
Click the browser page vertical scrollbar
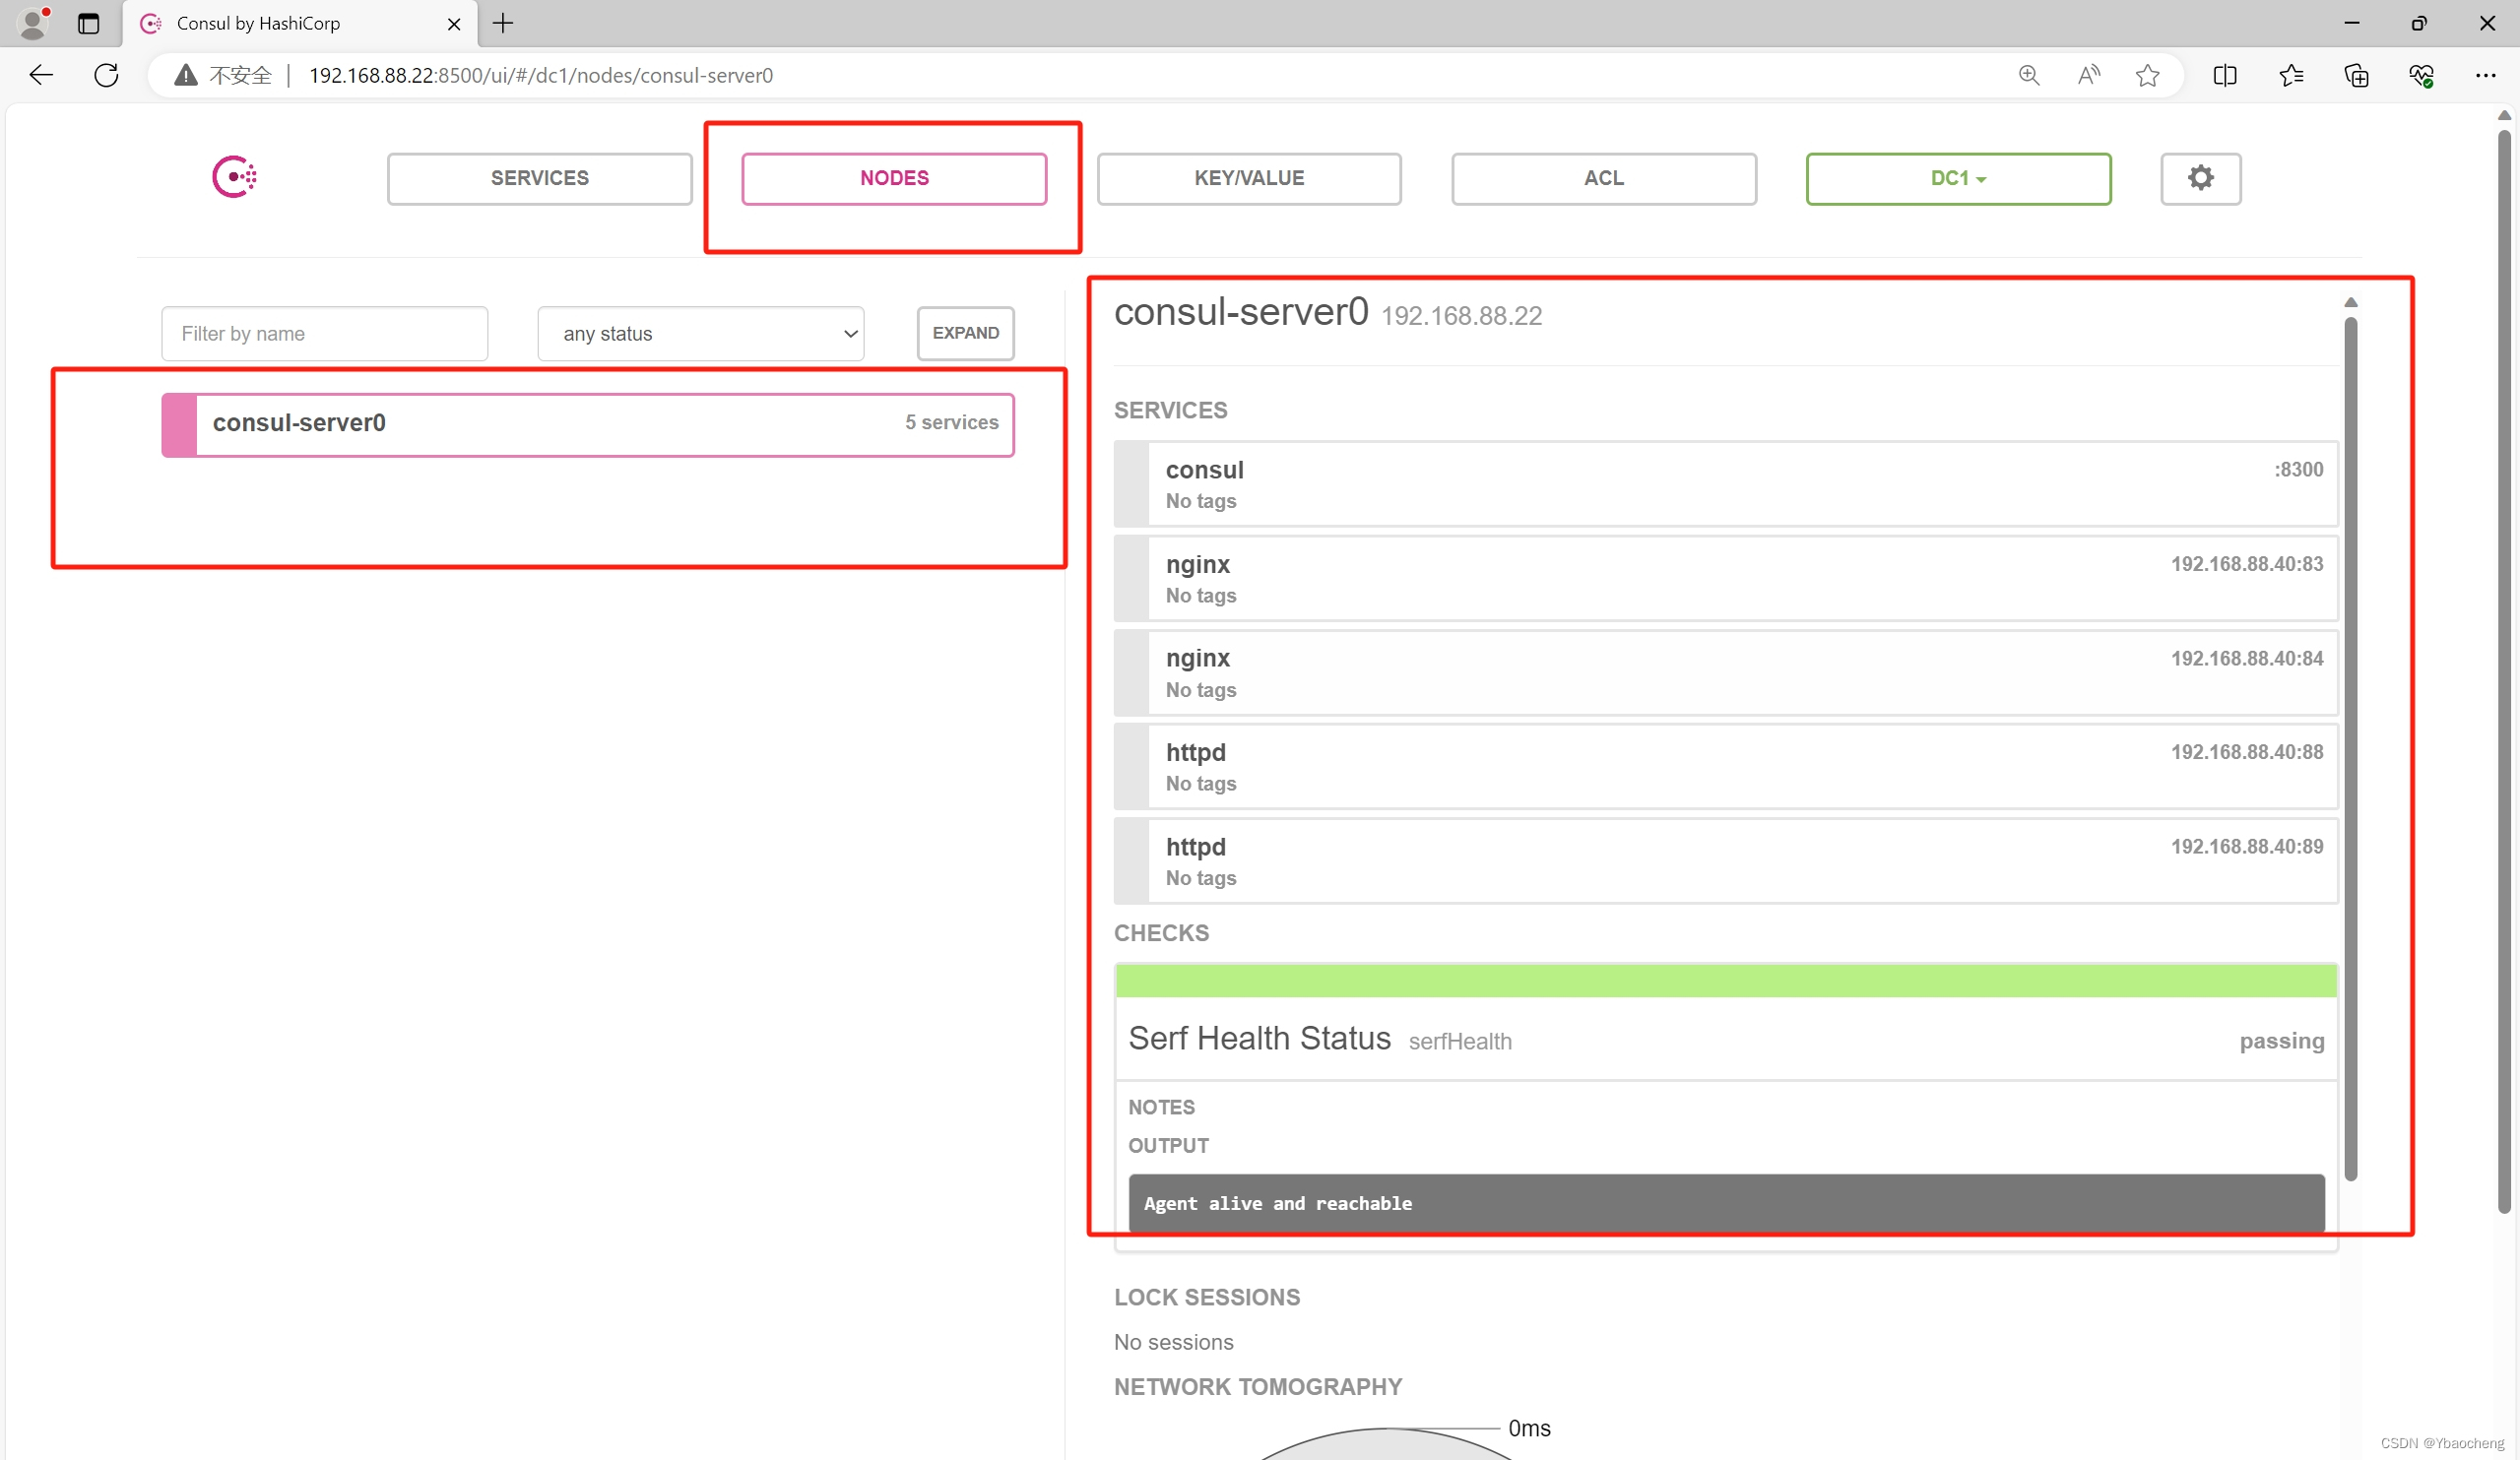click(x=2504, y=670)
